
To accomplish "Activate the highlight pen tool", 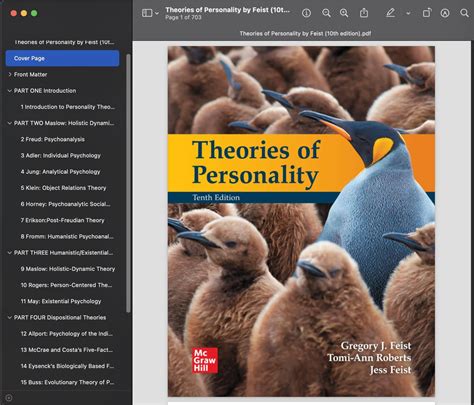I will (x=390, y=13).
